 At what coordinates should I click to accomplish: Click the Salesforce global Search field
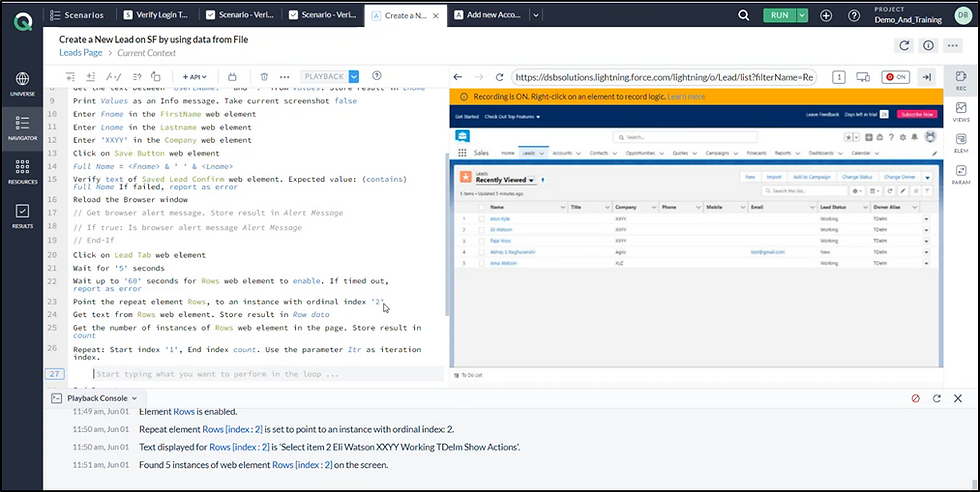tap(685, 137)
